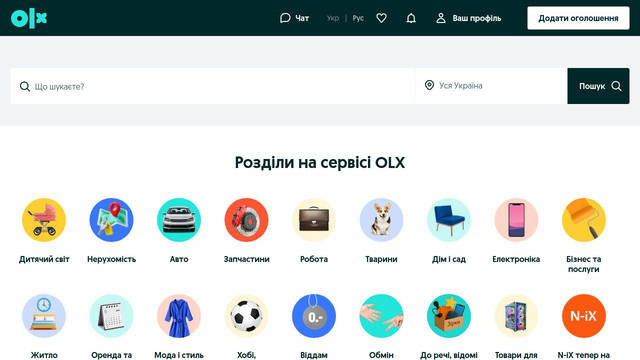Click the Пошук search button
640x360 pixels.
pyautogui.click(x=598, y=86)
